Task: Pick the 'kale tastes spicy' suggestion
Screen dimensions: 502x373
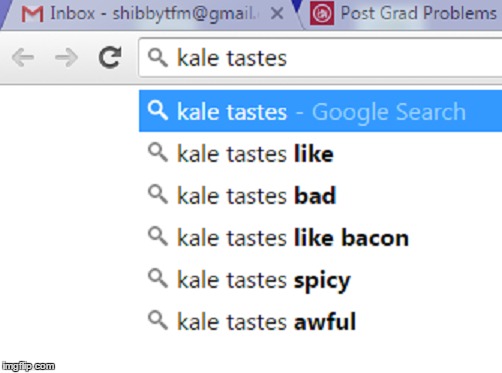Action: 320,279
